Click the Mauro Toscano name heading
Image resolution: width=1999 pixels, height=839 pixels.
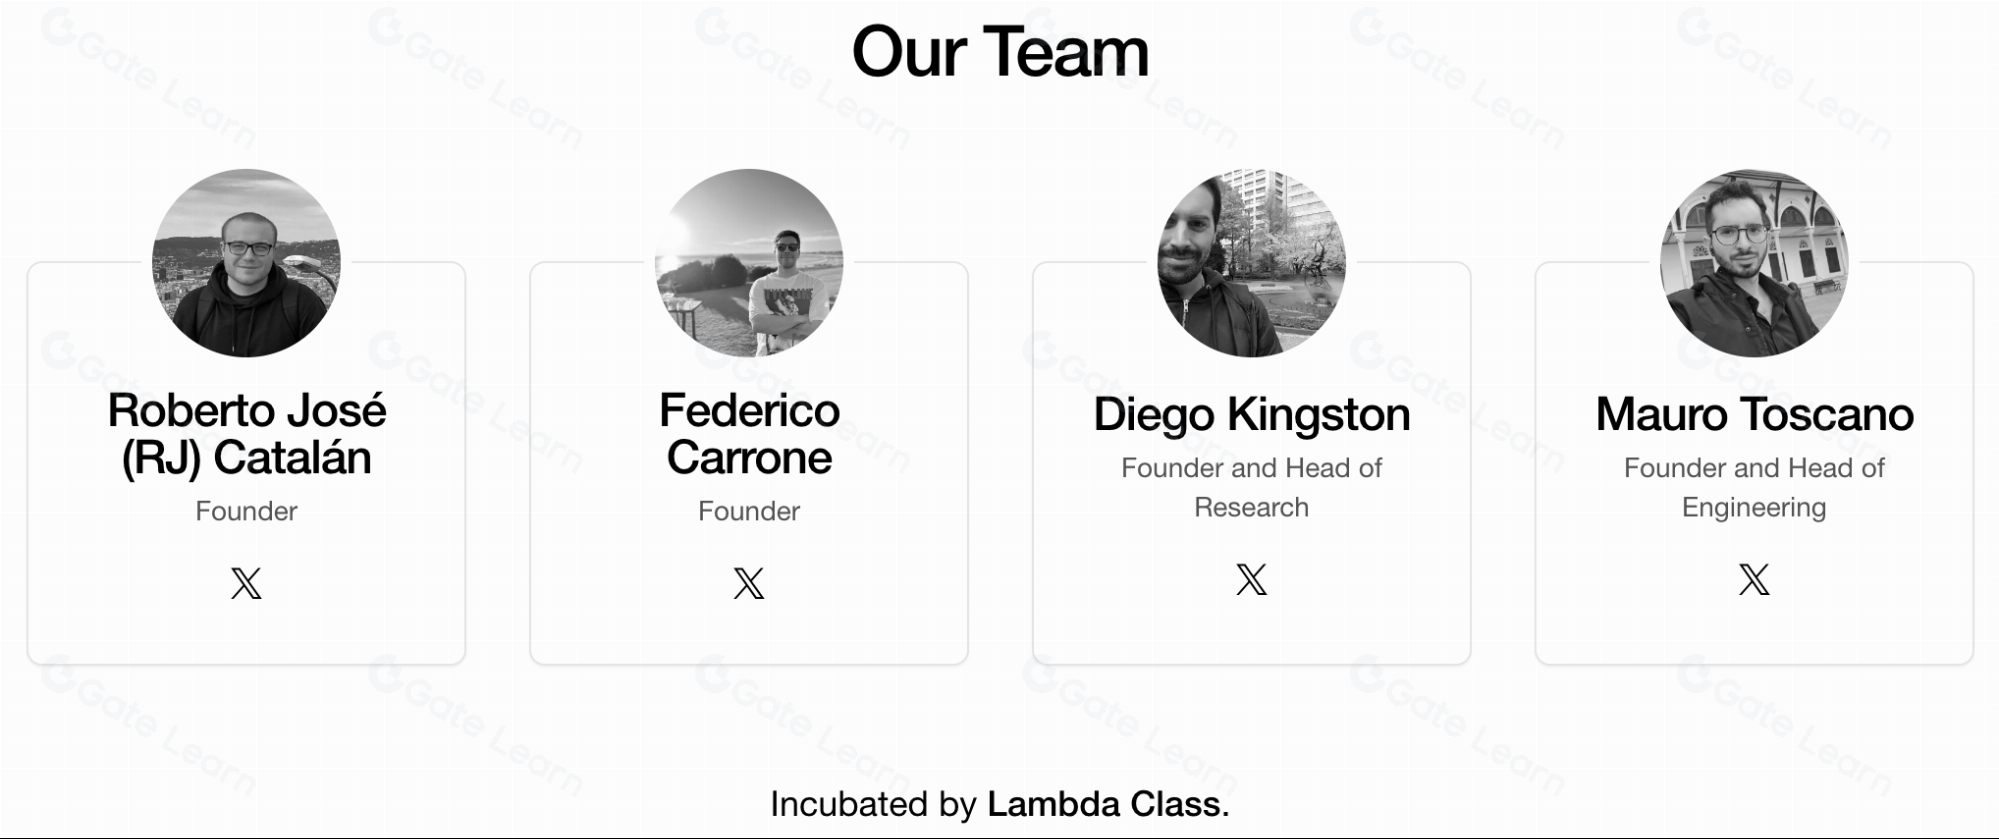1754,415
